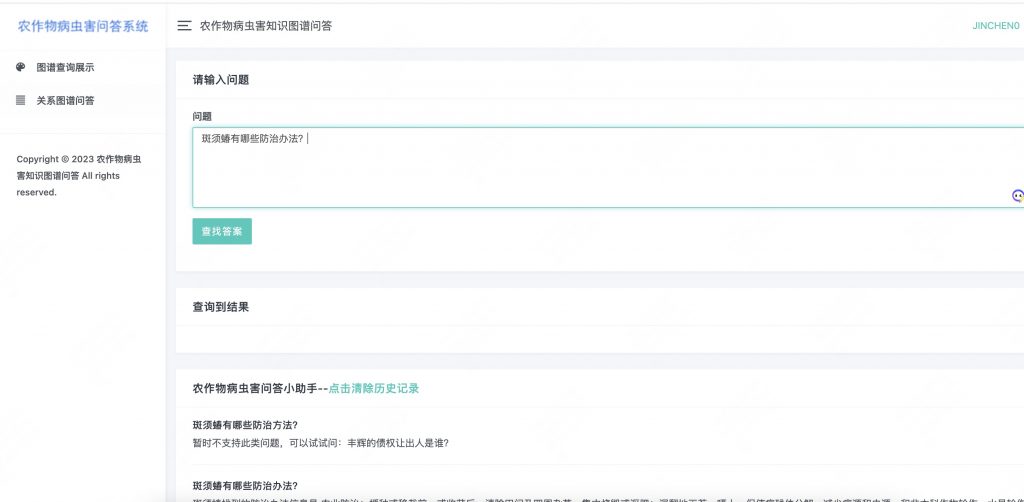Image resolution: width=1024 pixels, height=502 pixels.
Task: Click the 问题 field label
Action: coord(202,116)
